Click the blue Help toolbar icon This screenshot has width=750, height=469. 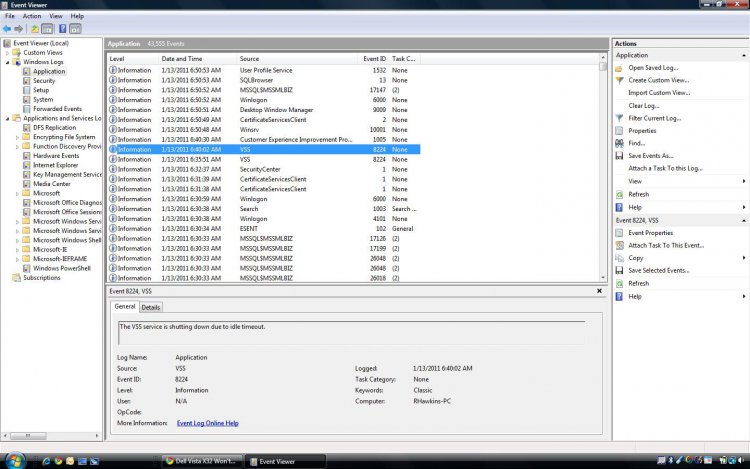click(62, 29)
